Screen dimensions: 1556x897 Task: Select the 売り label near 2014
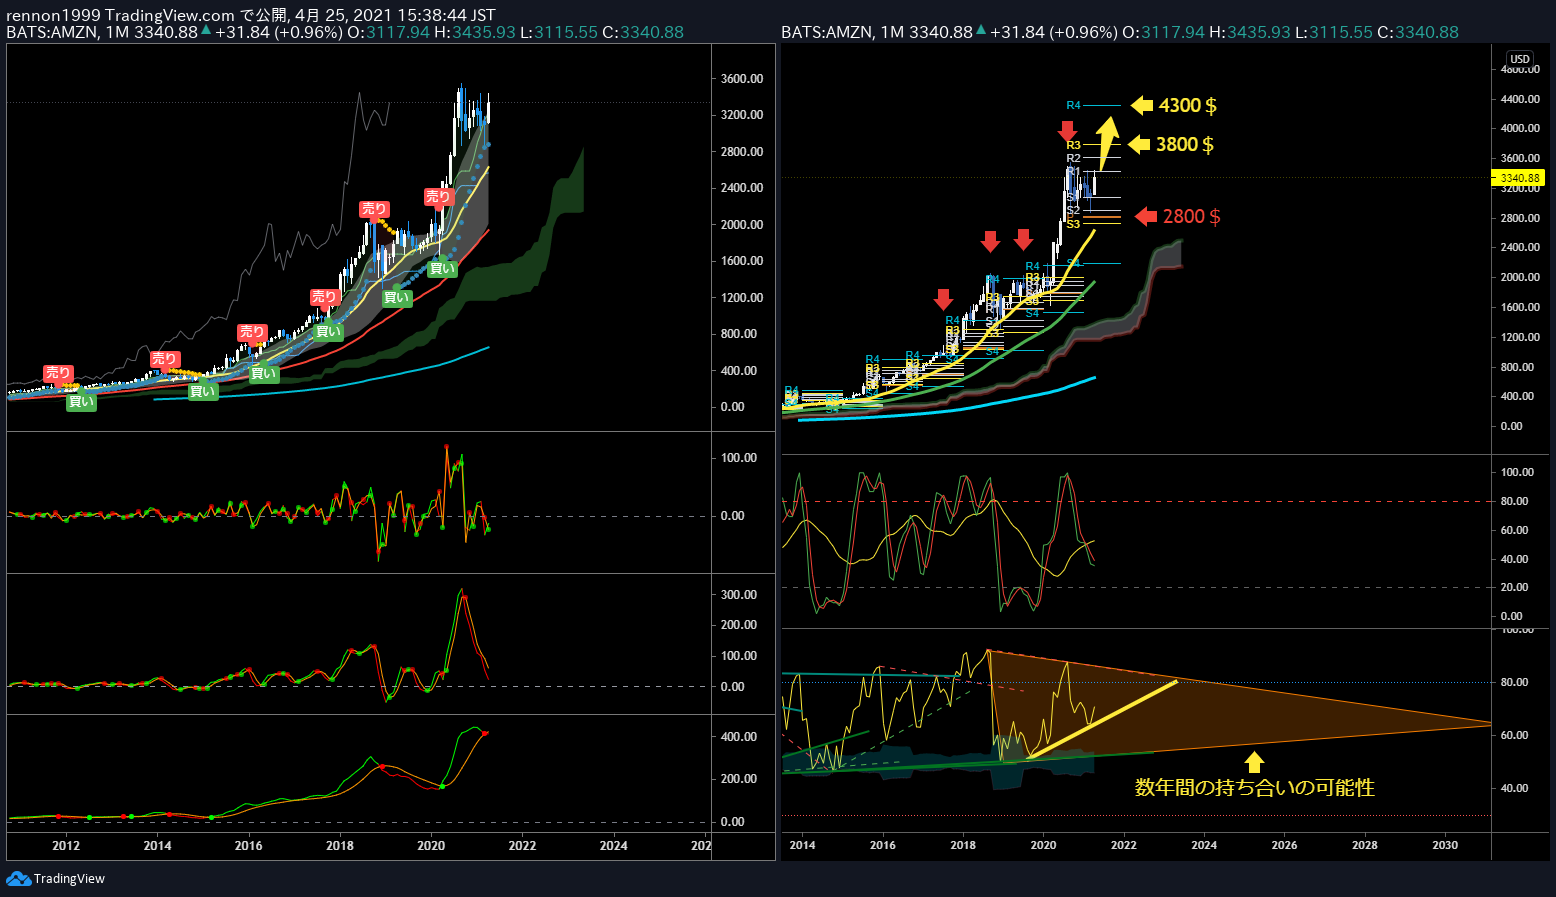(x=164, y=359)
